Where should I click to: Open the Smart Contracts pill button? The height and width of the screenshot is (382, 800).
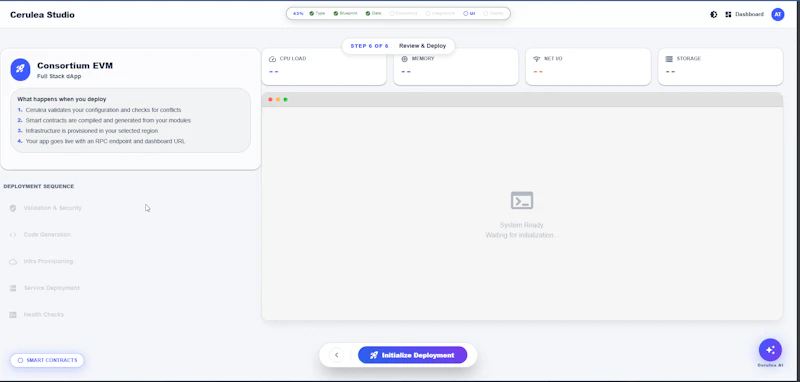coord(47,360)
